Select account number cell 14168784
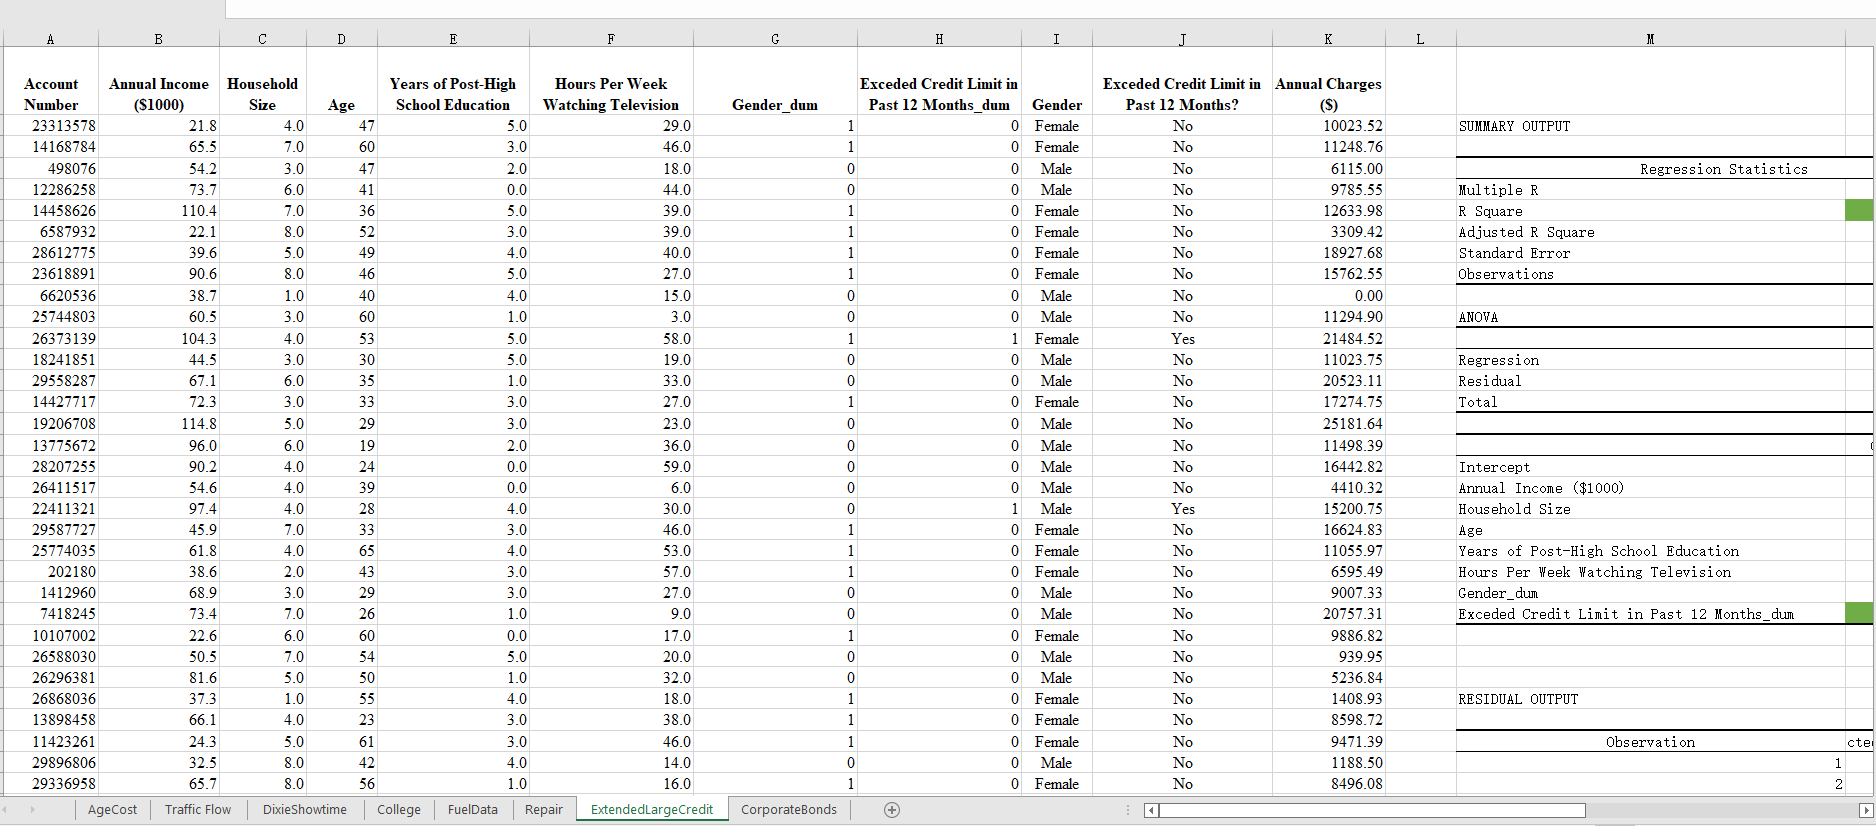This screenshot has width=1876, height=826. 51,147
